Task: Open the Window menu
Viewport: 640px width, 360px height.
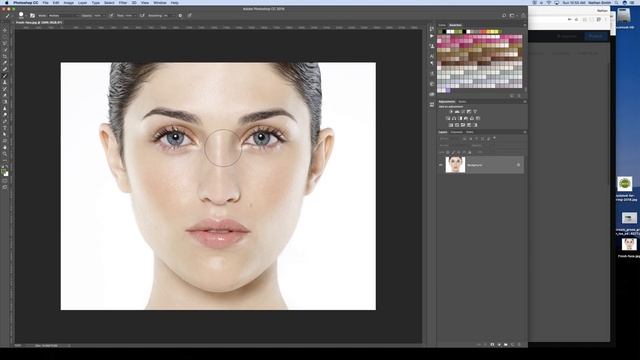Action: (160, 3)
